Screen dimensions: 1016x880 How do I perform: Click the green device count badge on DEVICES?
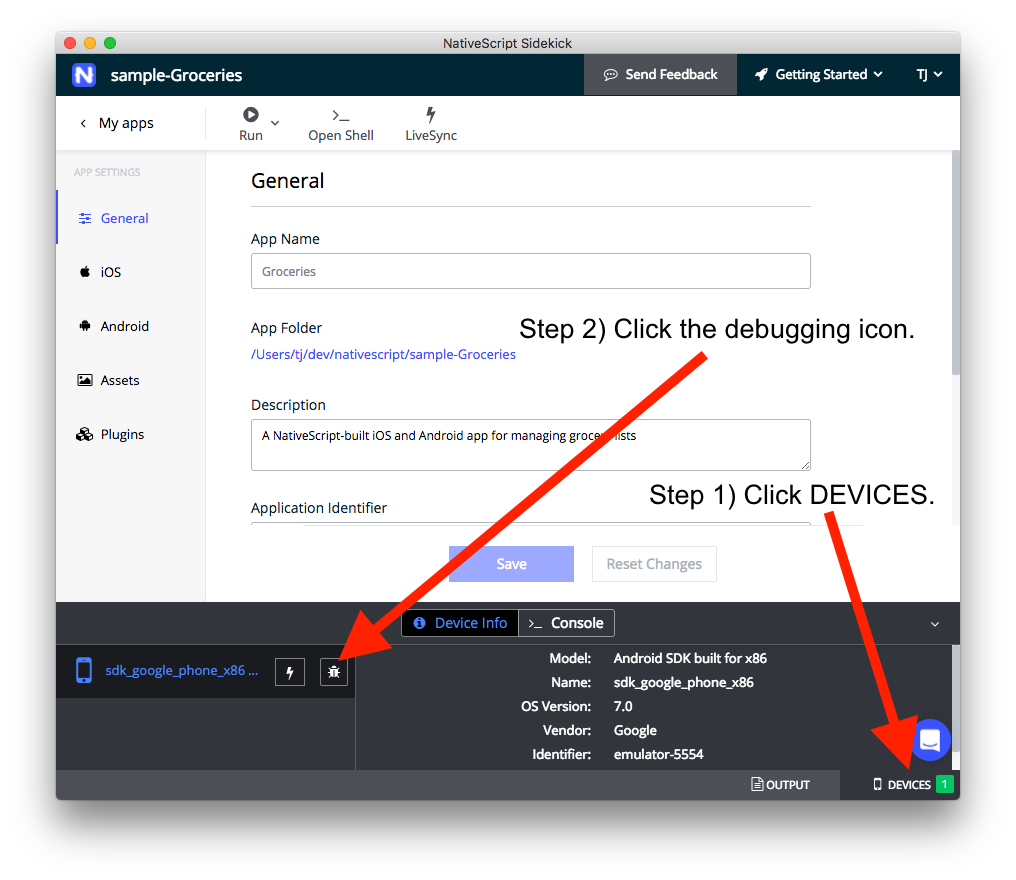pos(944,784)
